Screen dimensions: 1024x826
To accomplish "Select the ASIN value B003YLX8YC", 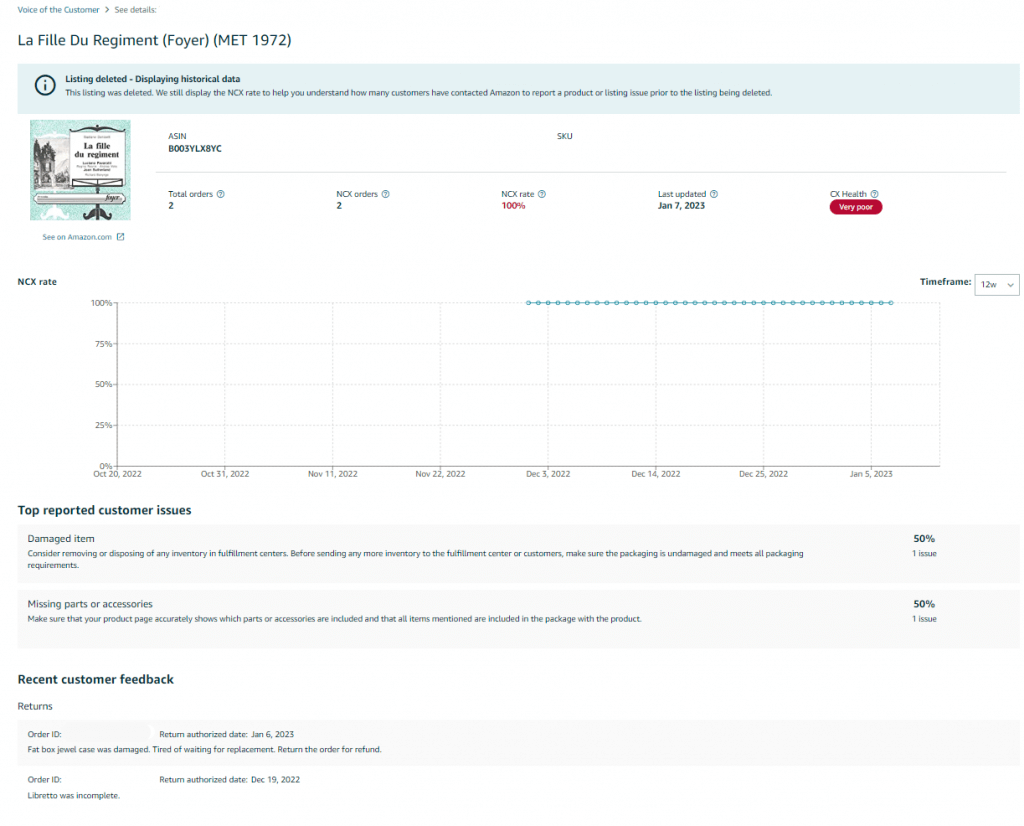I will [x=195, y=149].
